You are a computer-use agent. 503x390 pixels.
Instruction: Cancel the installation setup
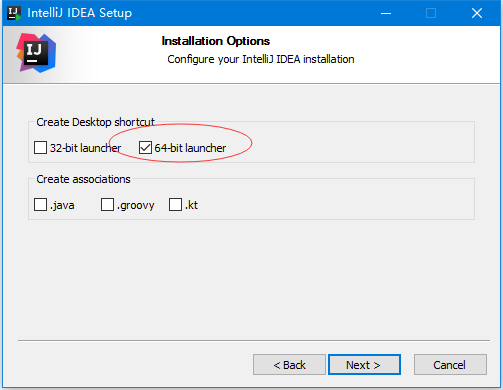pyautogui.click(x=450, y=365)
